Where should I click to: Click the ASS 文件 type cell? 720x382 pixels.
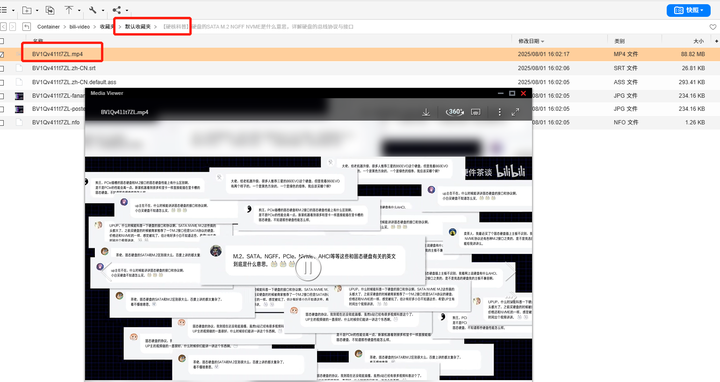(x=625, y=82)
